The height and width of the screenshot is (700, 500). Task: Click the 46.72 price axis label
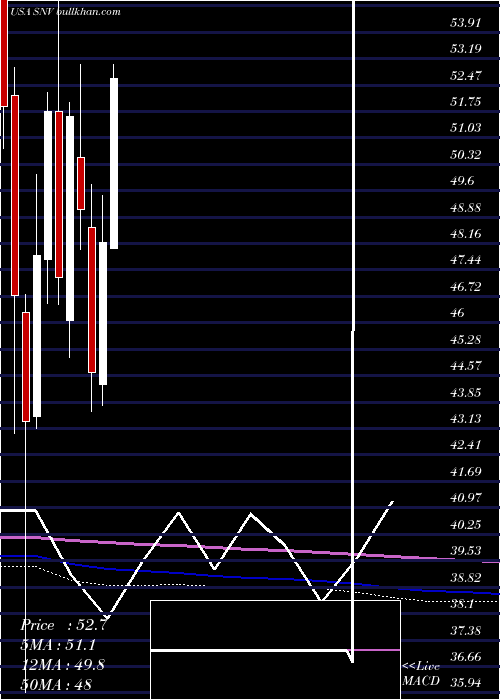point(466,287)
